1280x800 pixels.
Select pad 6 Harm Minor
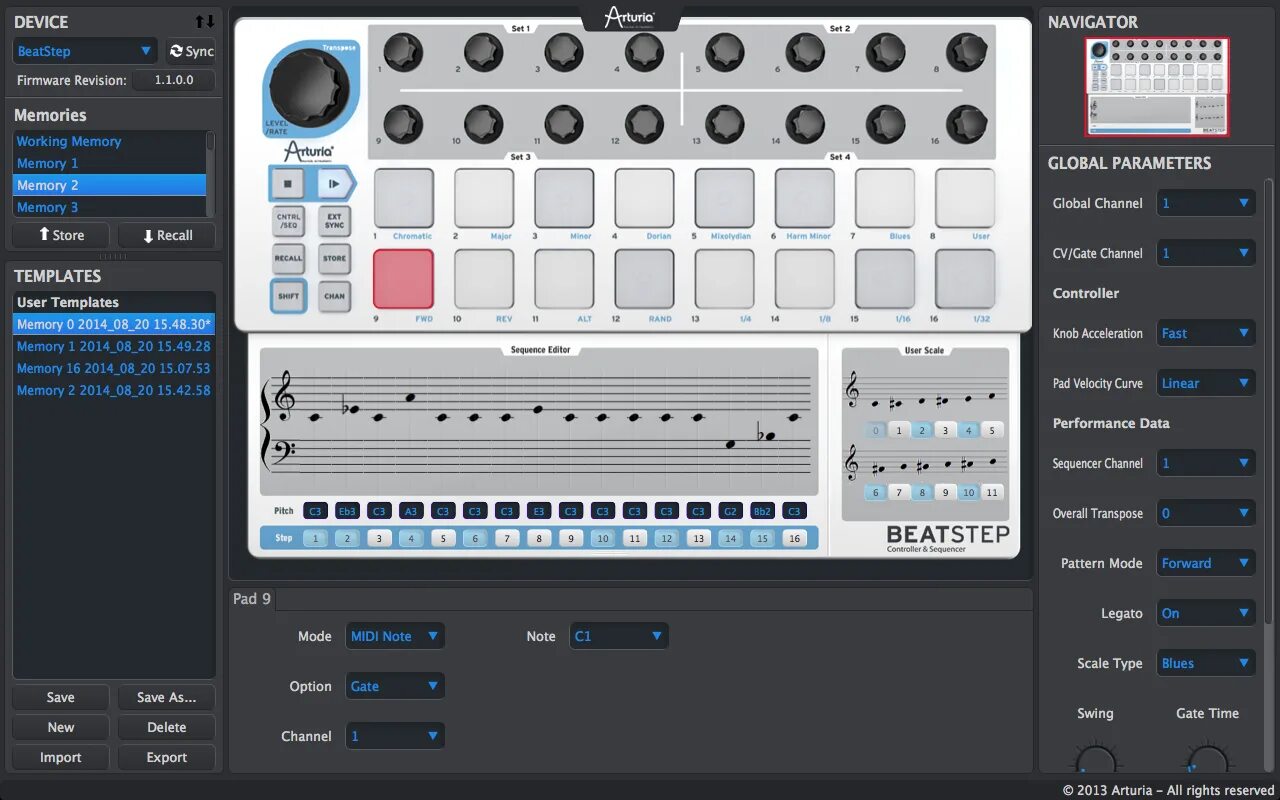[805, 198]
